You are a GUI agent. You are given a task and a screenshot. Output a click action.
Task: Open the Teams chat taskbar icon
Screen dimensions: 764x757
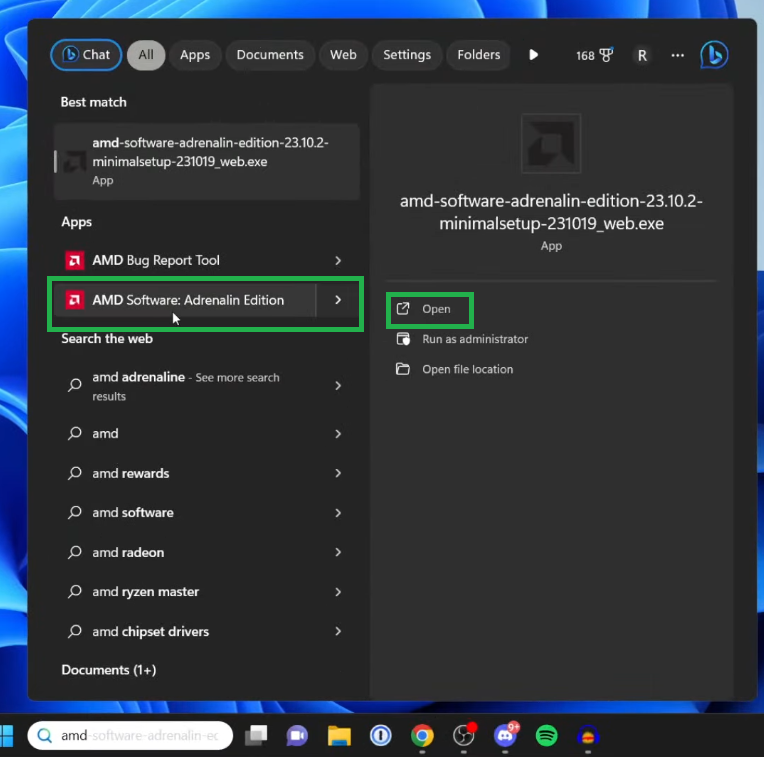(x=297, y=736)
